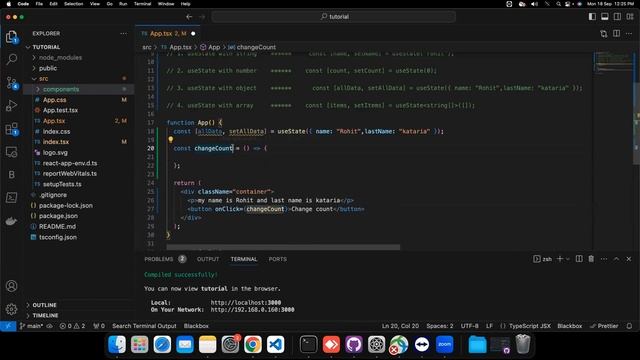Open the Explorer view in activity bar
The height and width of the screenshot is (360, 640).
click(x=11, y=37)
